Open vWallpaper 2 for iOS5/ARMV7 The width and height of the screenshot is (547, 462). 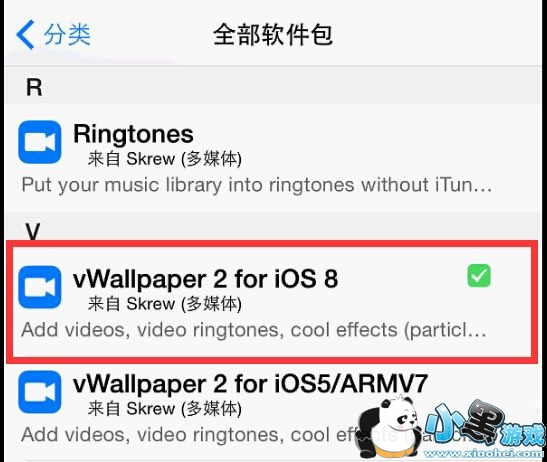[x=250, y=384]
